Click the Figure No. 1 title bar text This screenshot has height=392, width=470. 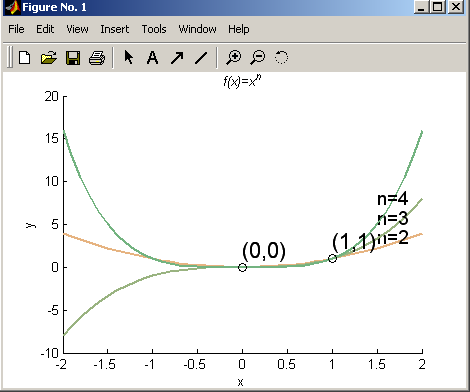pos(54,7)
